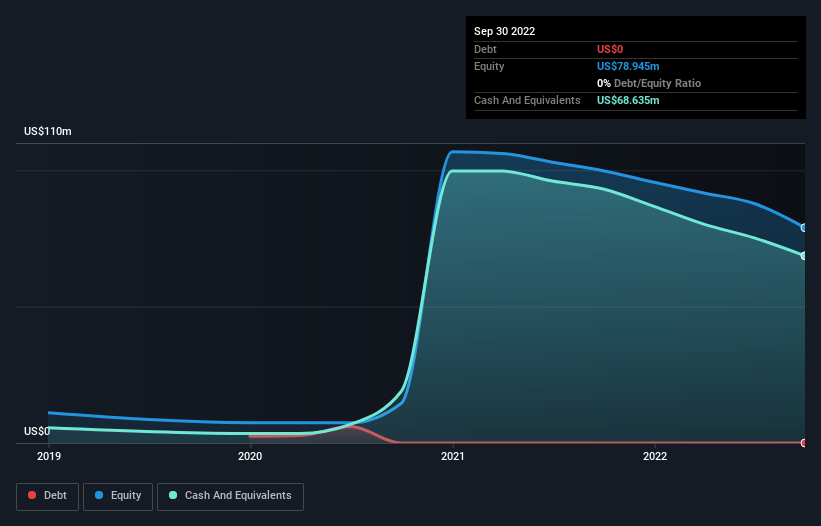Click the US$110m y-axis label

click(x=48, y=131)
